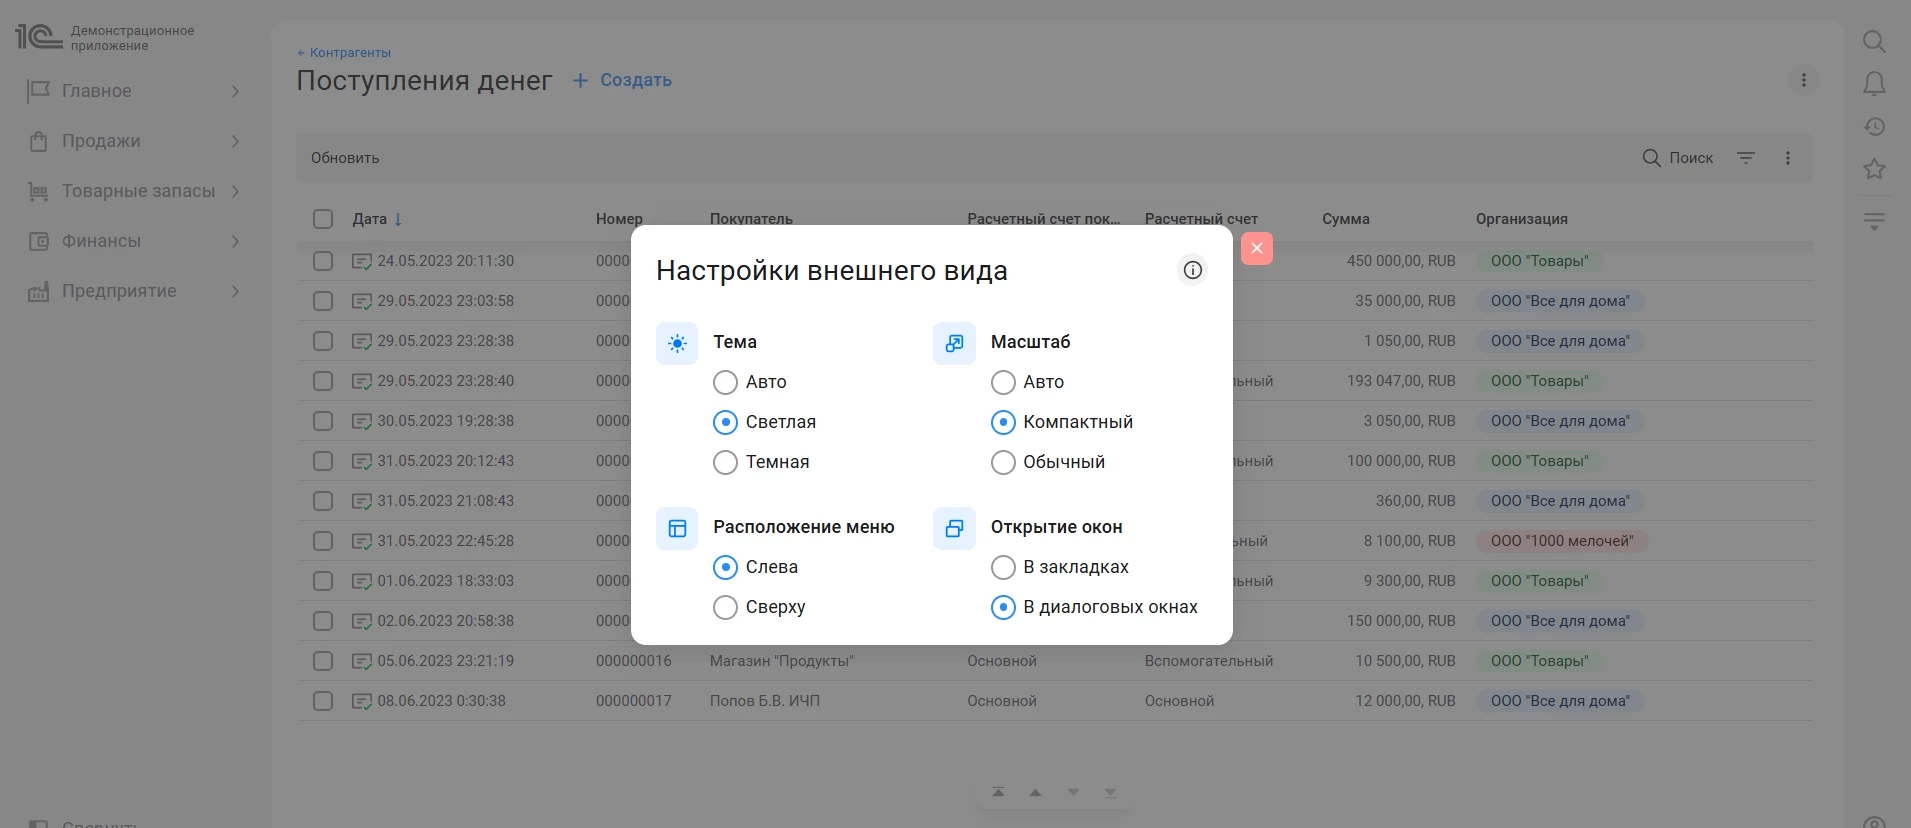Expand the Продажи menu chevron
Image resolution: width=1911 pixels, height=828 pixels.
(236, 141)
